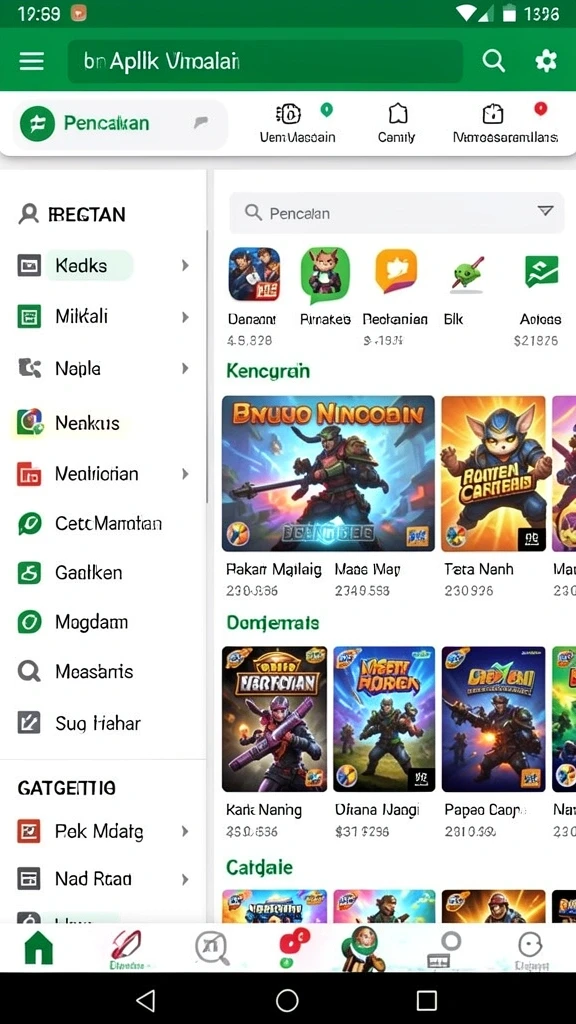Open the Bnuuo Nincobin game banner thumbnail

[328, 473]
